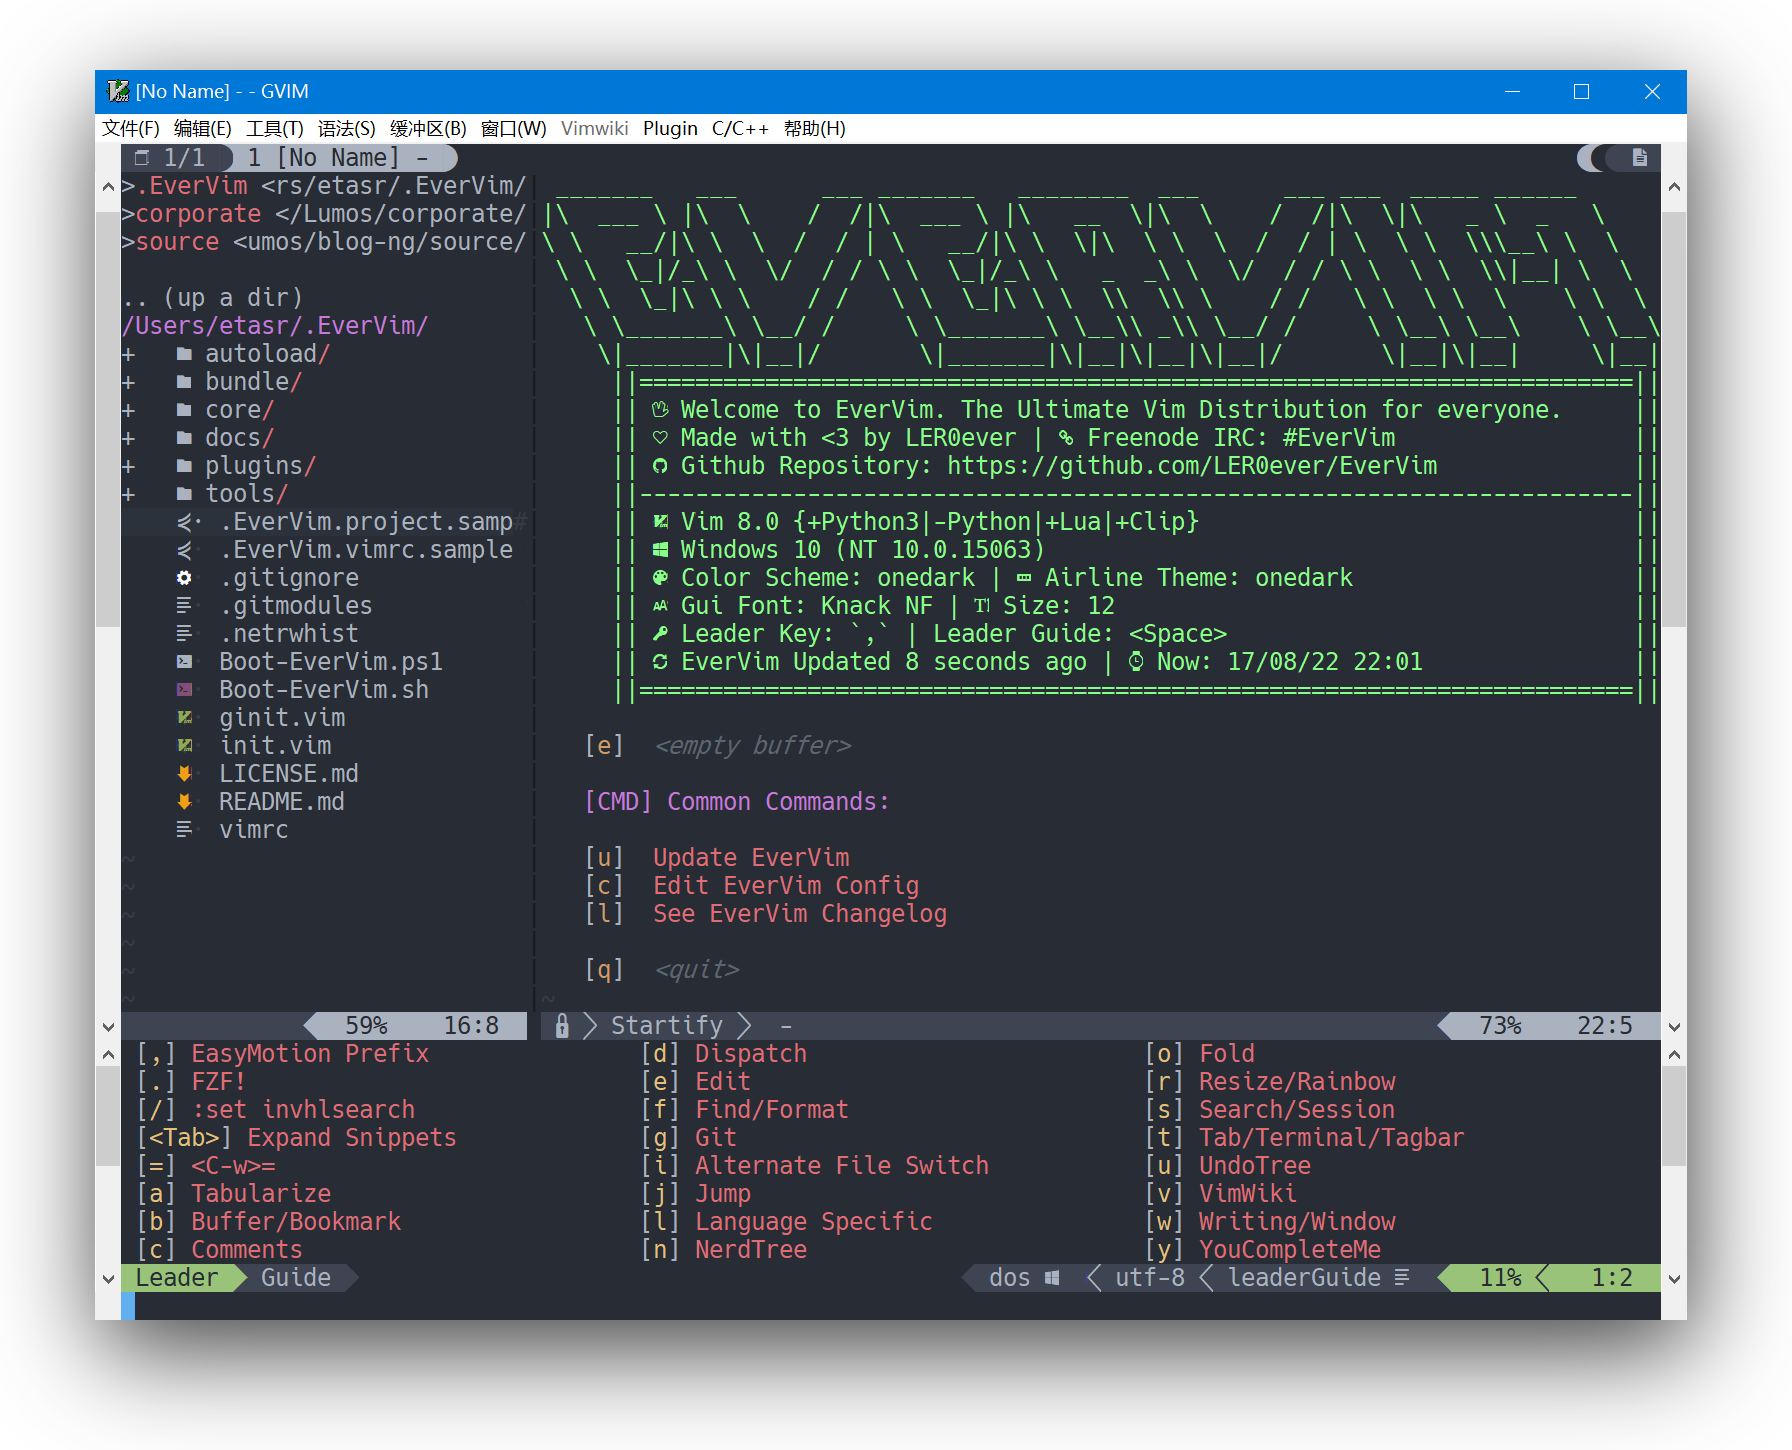This screenshot has height=1450, width=1792.
Task: Click the folder icon beside autoload
Action: tap(184, 354)
